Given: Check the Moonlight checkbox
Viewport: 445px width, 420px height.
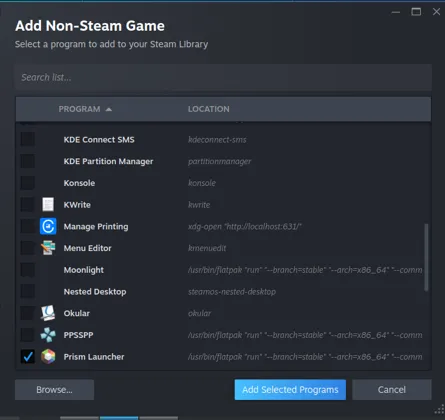Looking at the screenshot, I should (28, 270).
